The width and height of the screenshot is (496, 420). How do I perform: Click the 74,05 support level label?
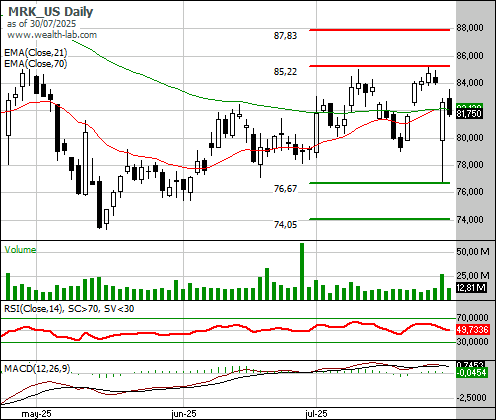coord(285,225)
